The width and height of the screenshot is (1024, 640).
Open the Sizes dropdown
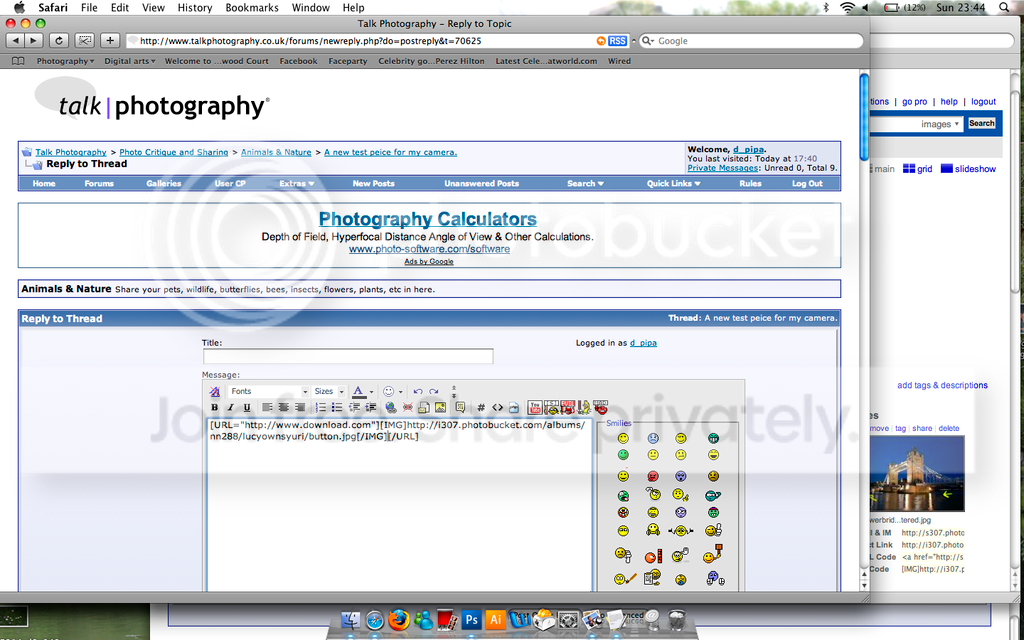[328, 391]
